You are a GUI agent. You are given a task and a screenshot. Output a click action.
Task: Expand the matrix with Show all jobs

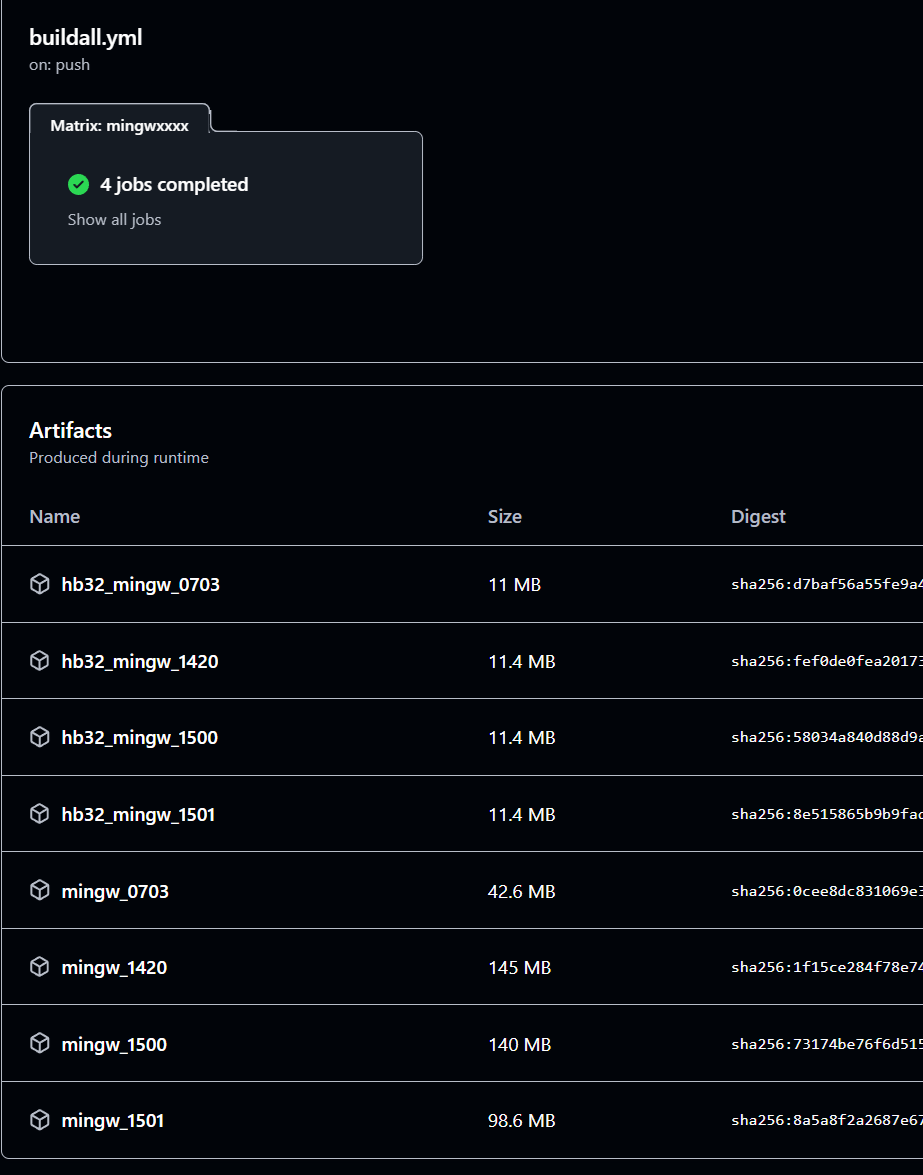[114, 220]
